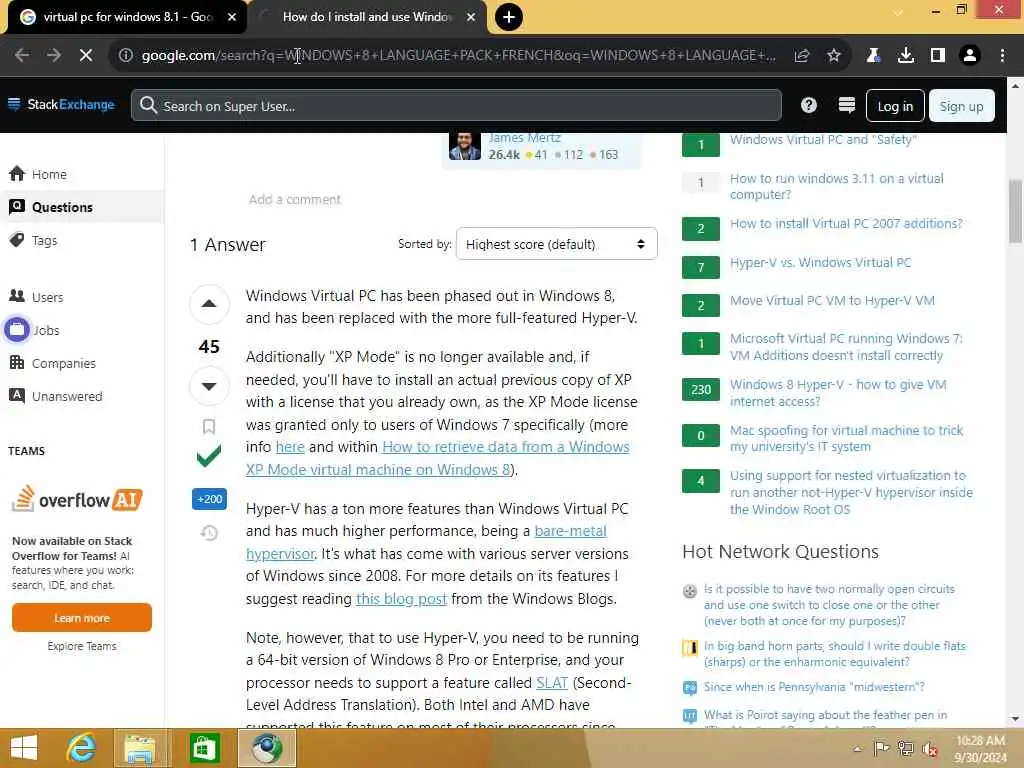This screenshot has width=1024, height=768.
Task: Switch to 'virtual pc for windows 8.1' tab
Action: (x=127, y=17)
